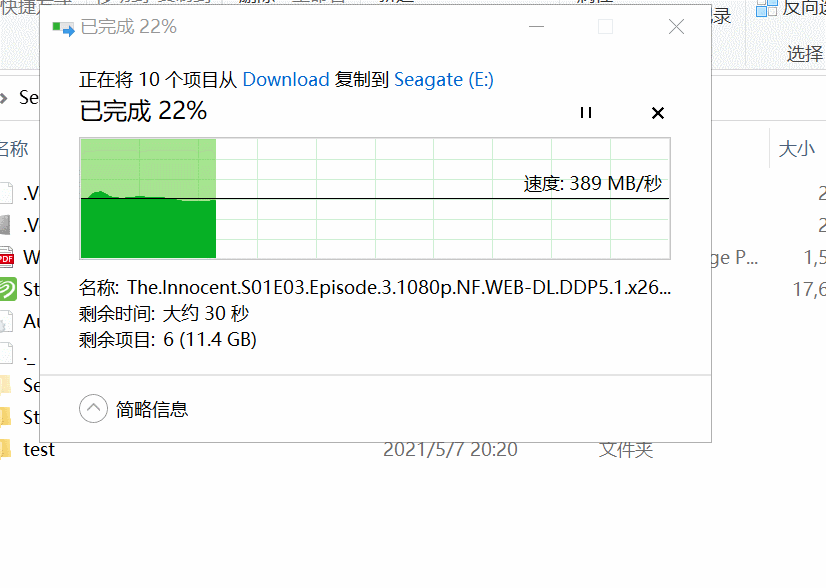Open the Seagate (E:) destination link
The height and width of the screenshot is (588, 826).
444,80
